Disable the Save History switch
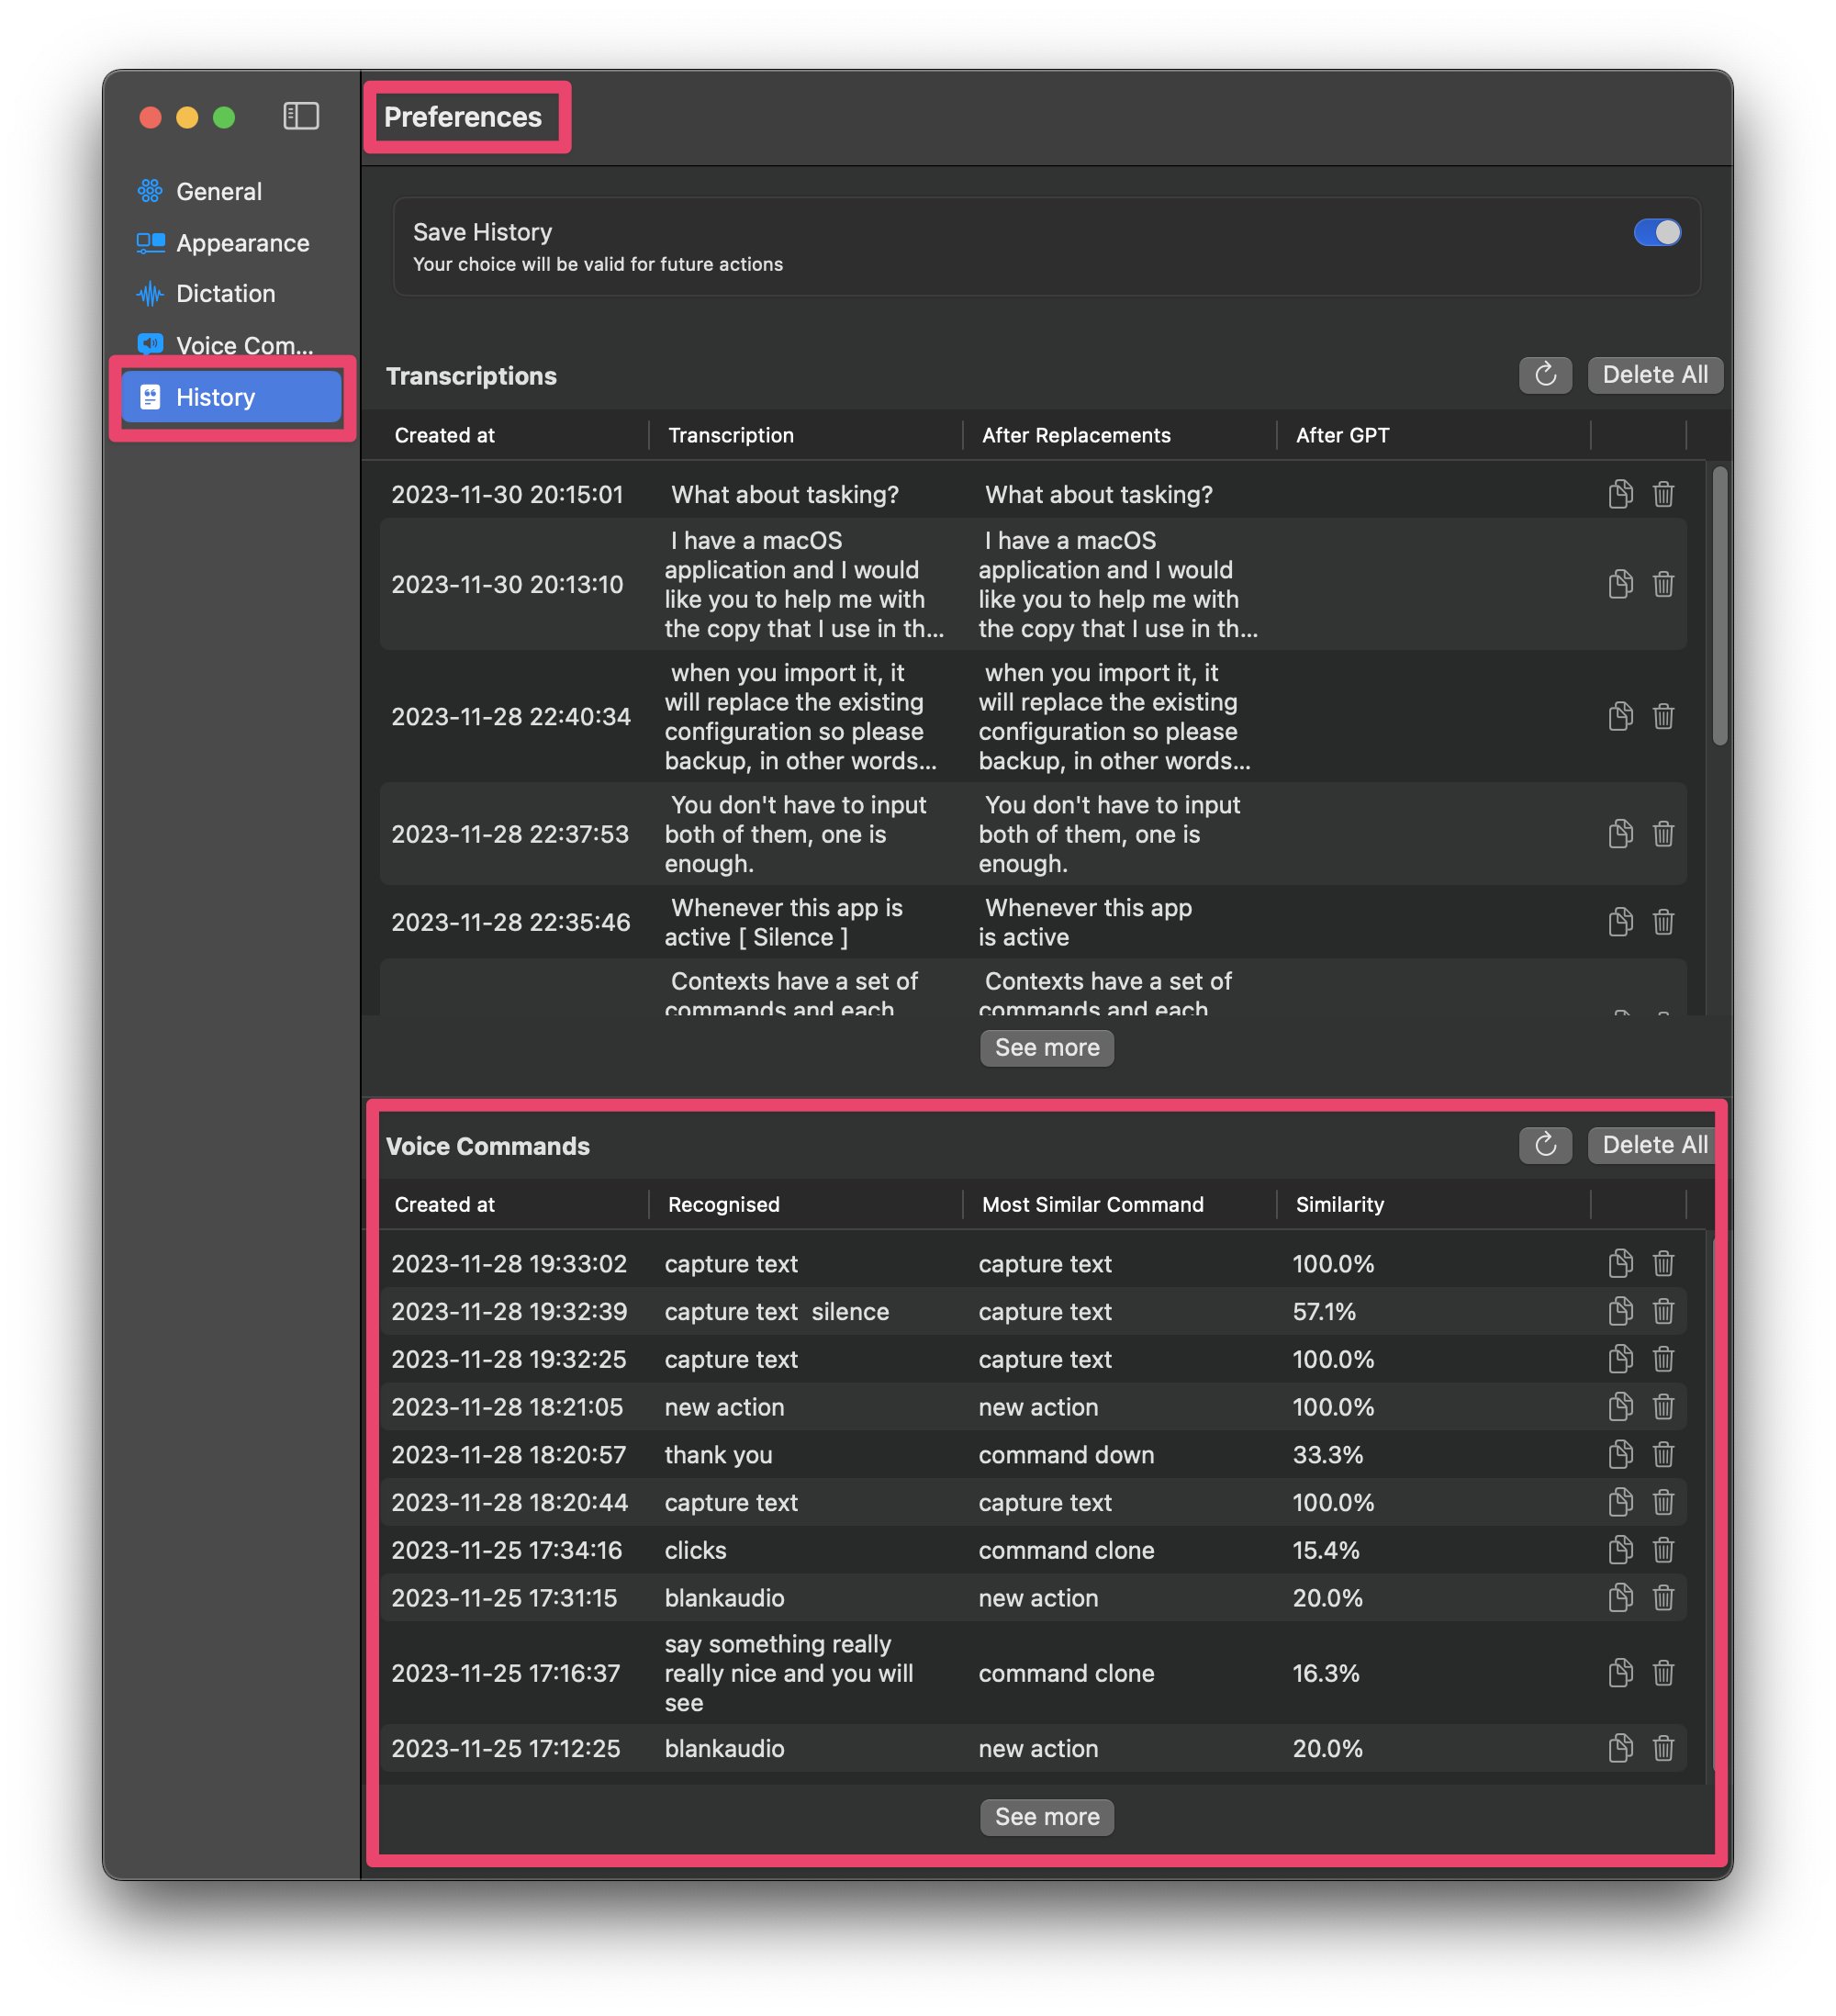 click(1656, 233)
